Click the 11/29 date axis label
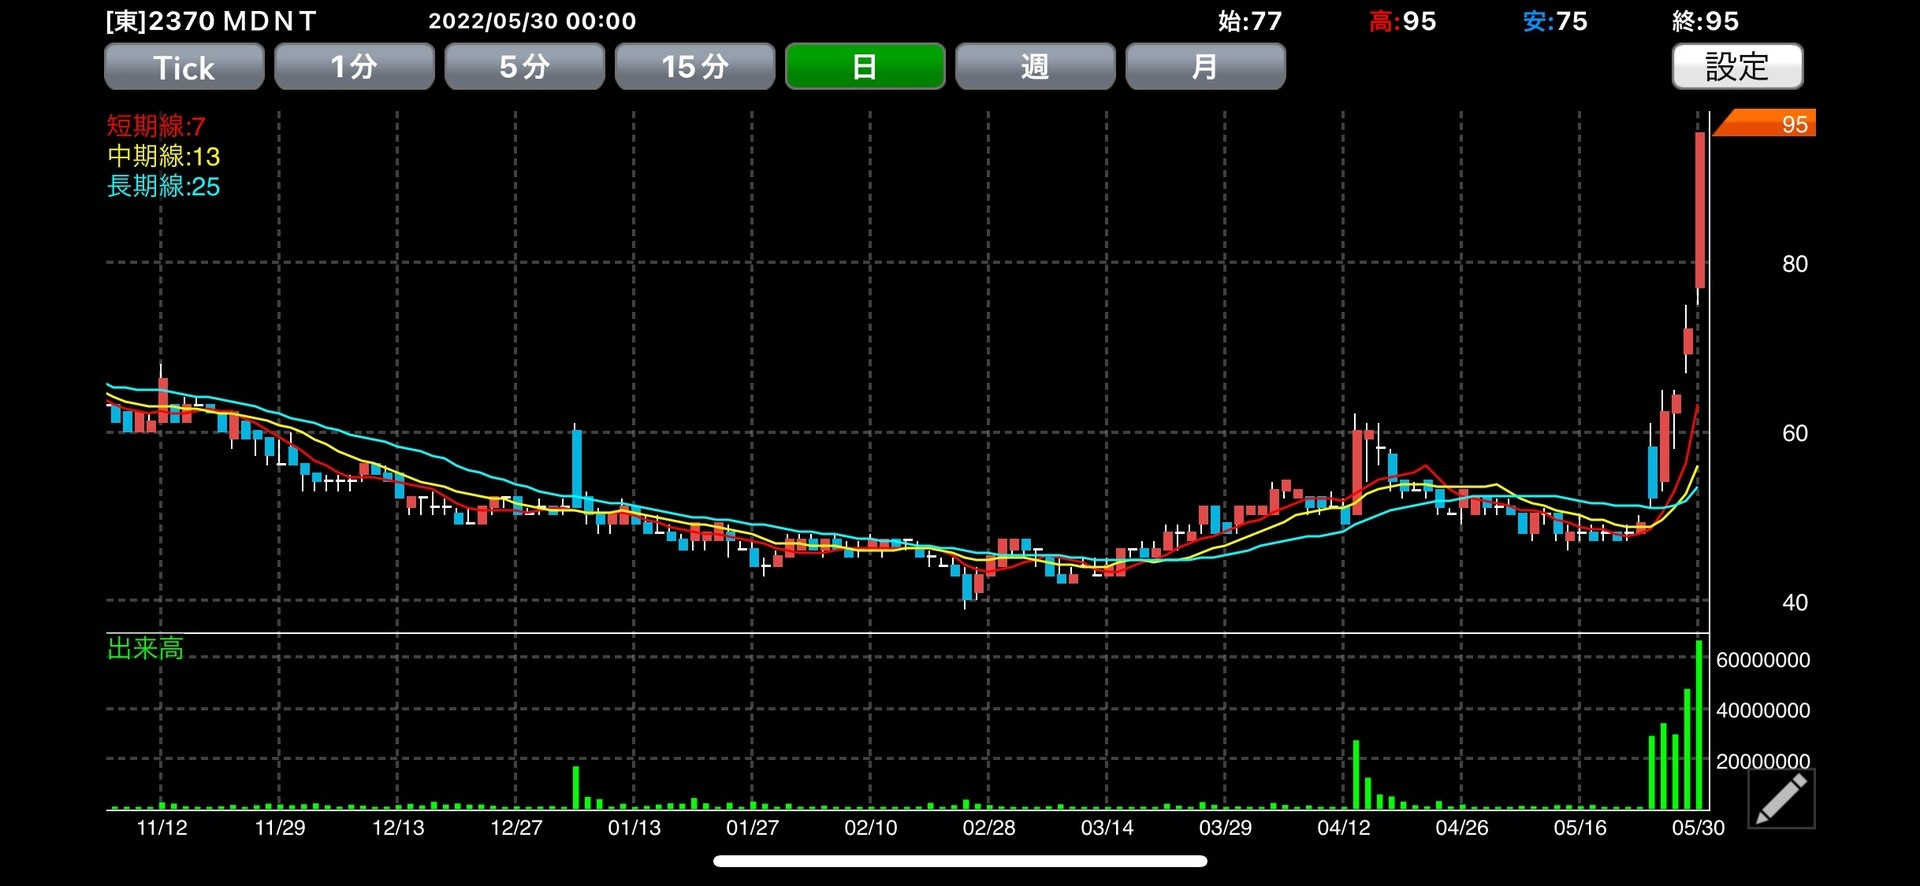1920x886 pixels. point(280,828)
